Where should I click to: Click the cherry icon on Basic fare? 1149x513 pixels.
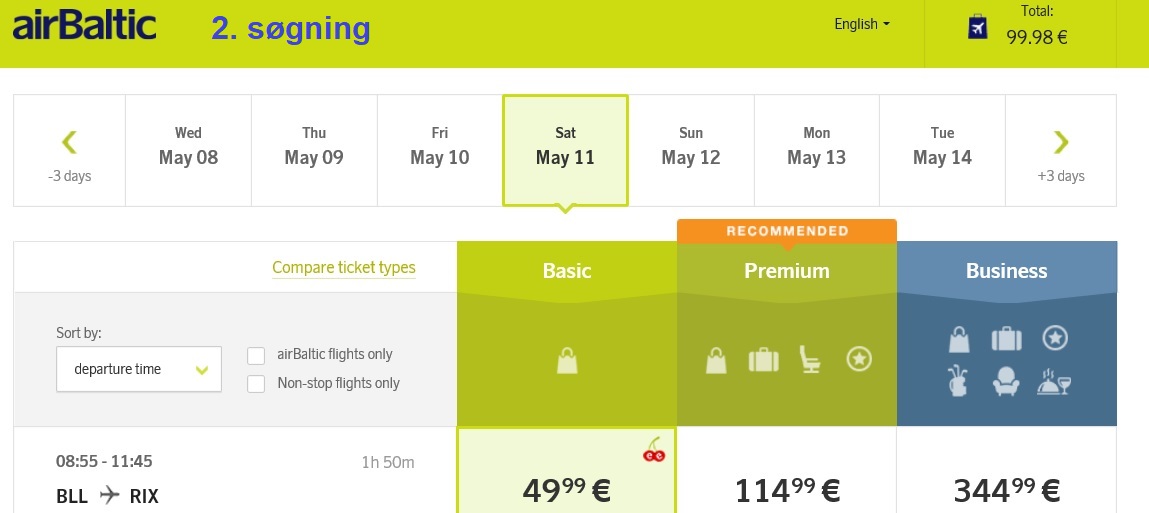click(x=654, y=450)
